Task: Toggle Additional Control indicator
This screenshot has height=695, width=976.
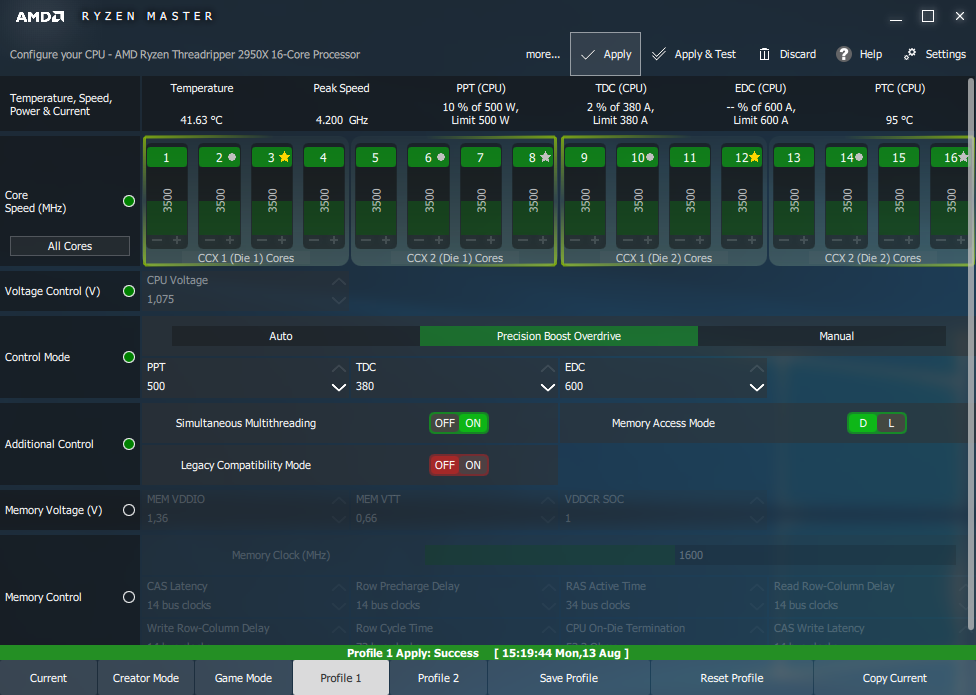Action: click(129, 444)
